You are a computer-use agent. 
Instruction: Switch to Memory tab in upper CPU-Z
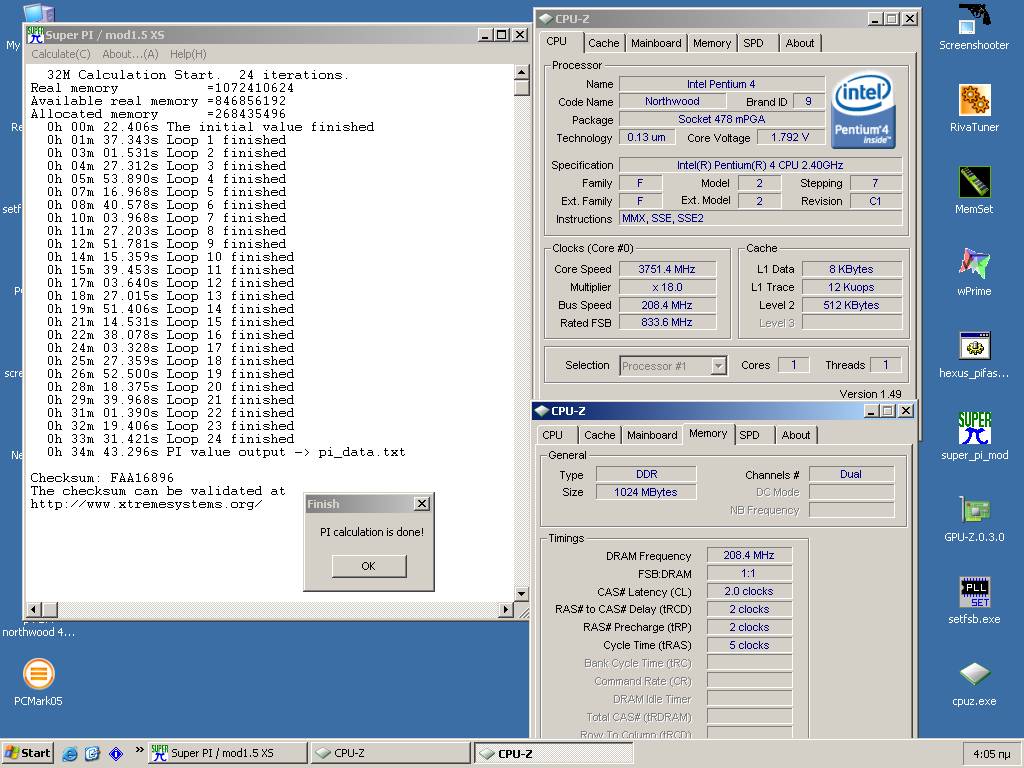(x=712, y=43)
